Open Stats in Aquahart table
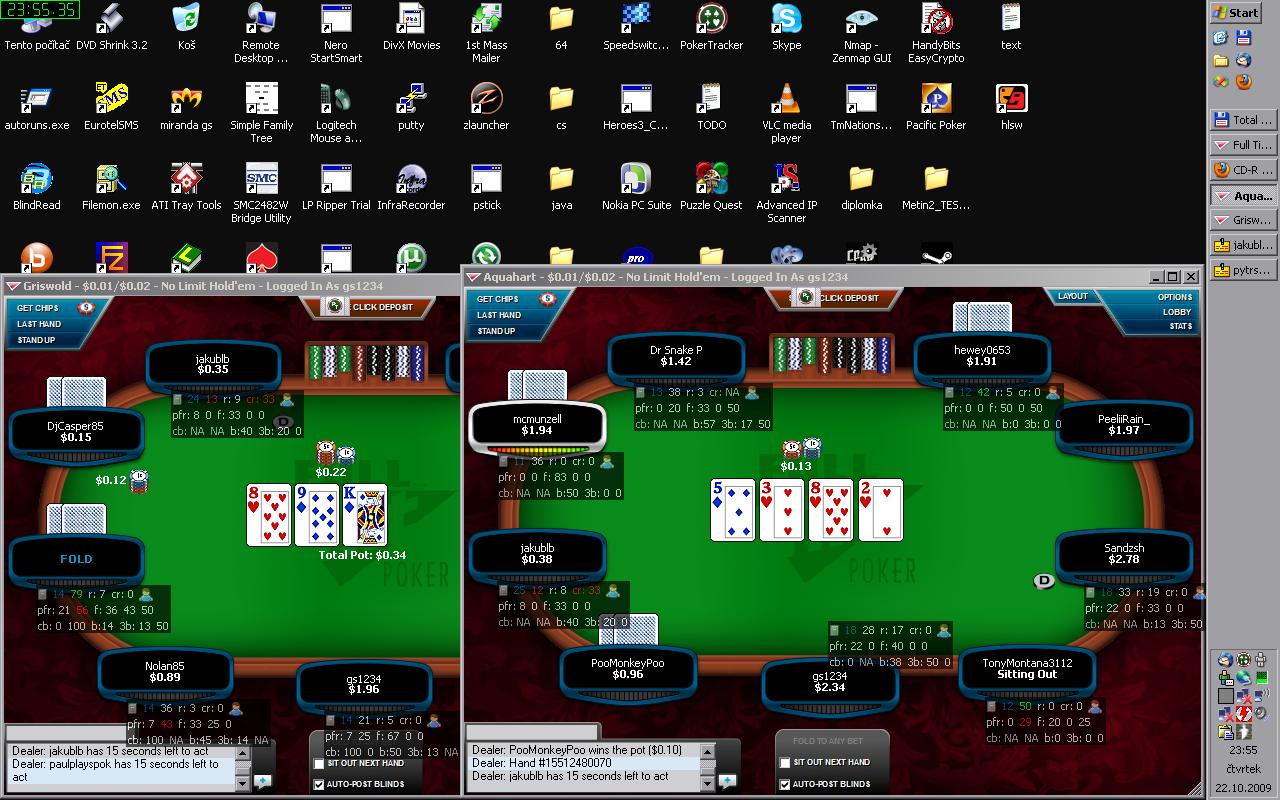This screenshot has width=1280, height=800. pyautogui.click(x=1180, y=326)
